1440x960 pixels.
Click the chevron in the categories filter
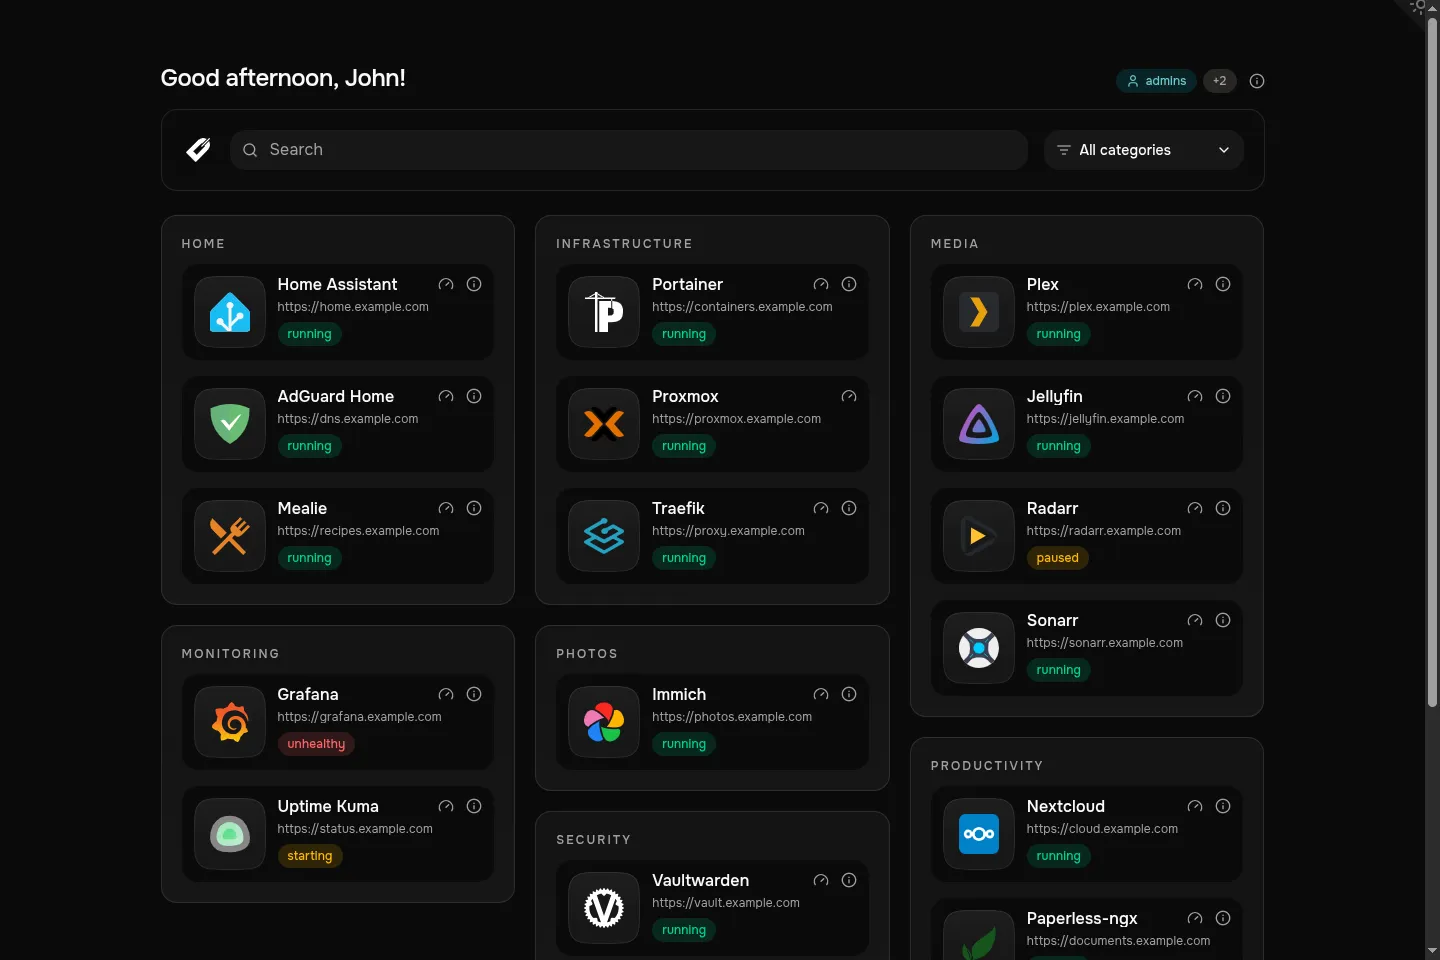pyautogui.click(x=1224, y=150)
